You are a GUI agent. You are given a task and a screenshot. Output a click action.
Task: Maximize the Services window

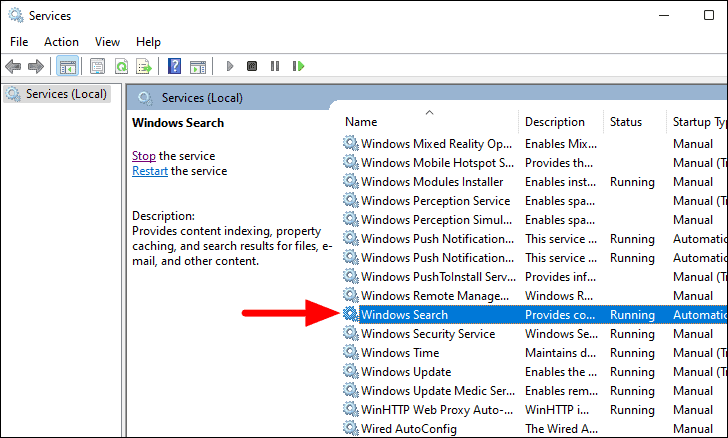point(708,15)
